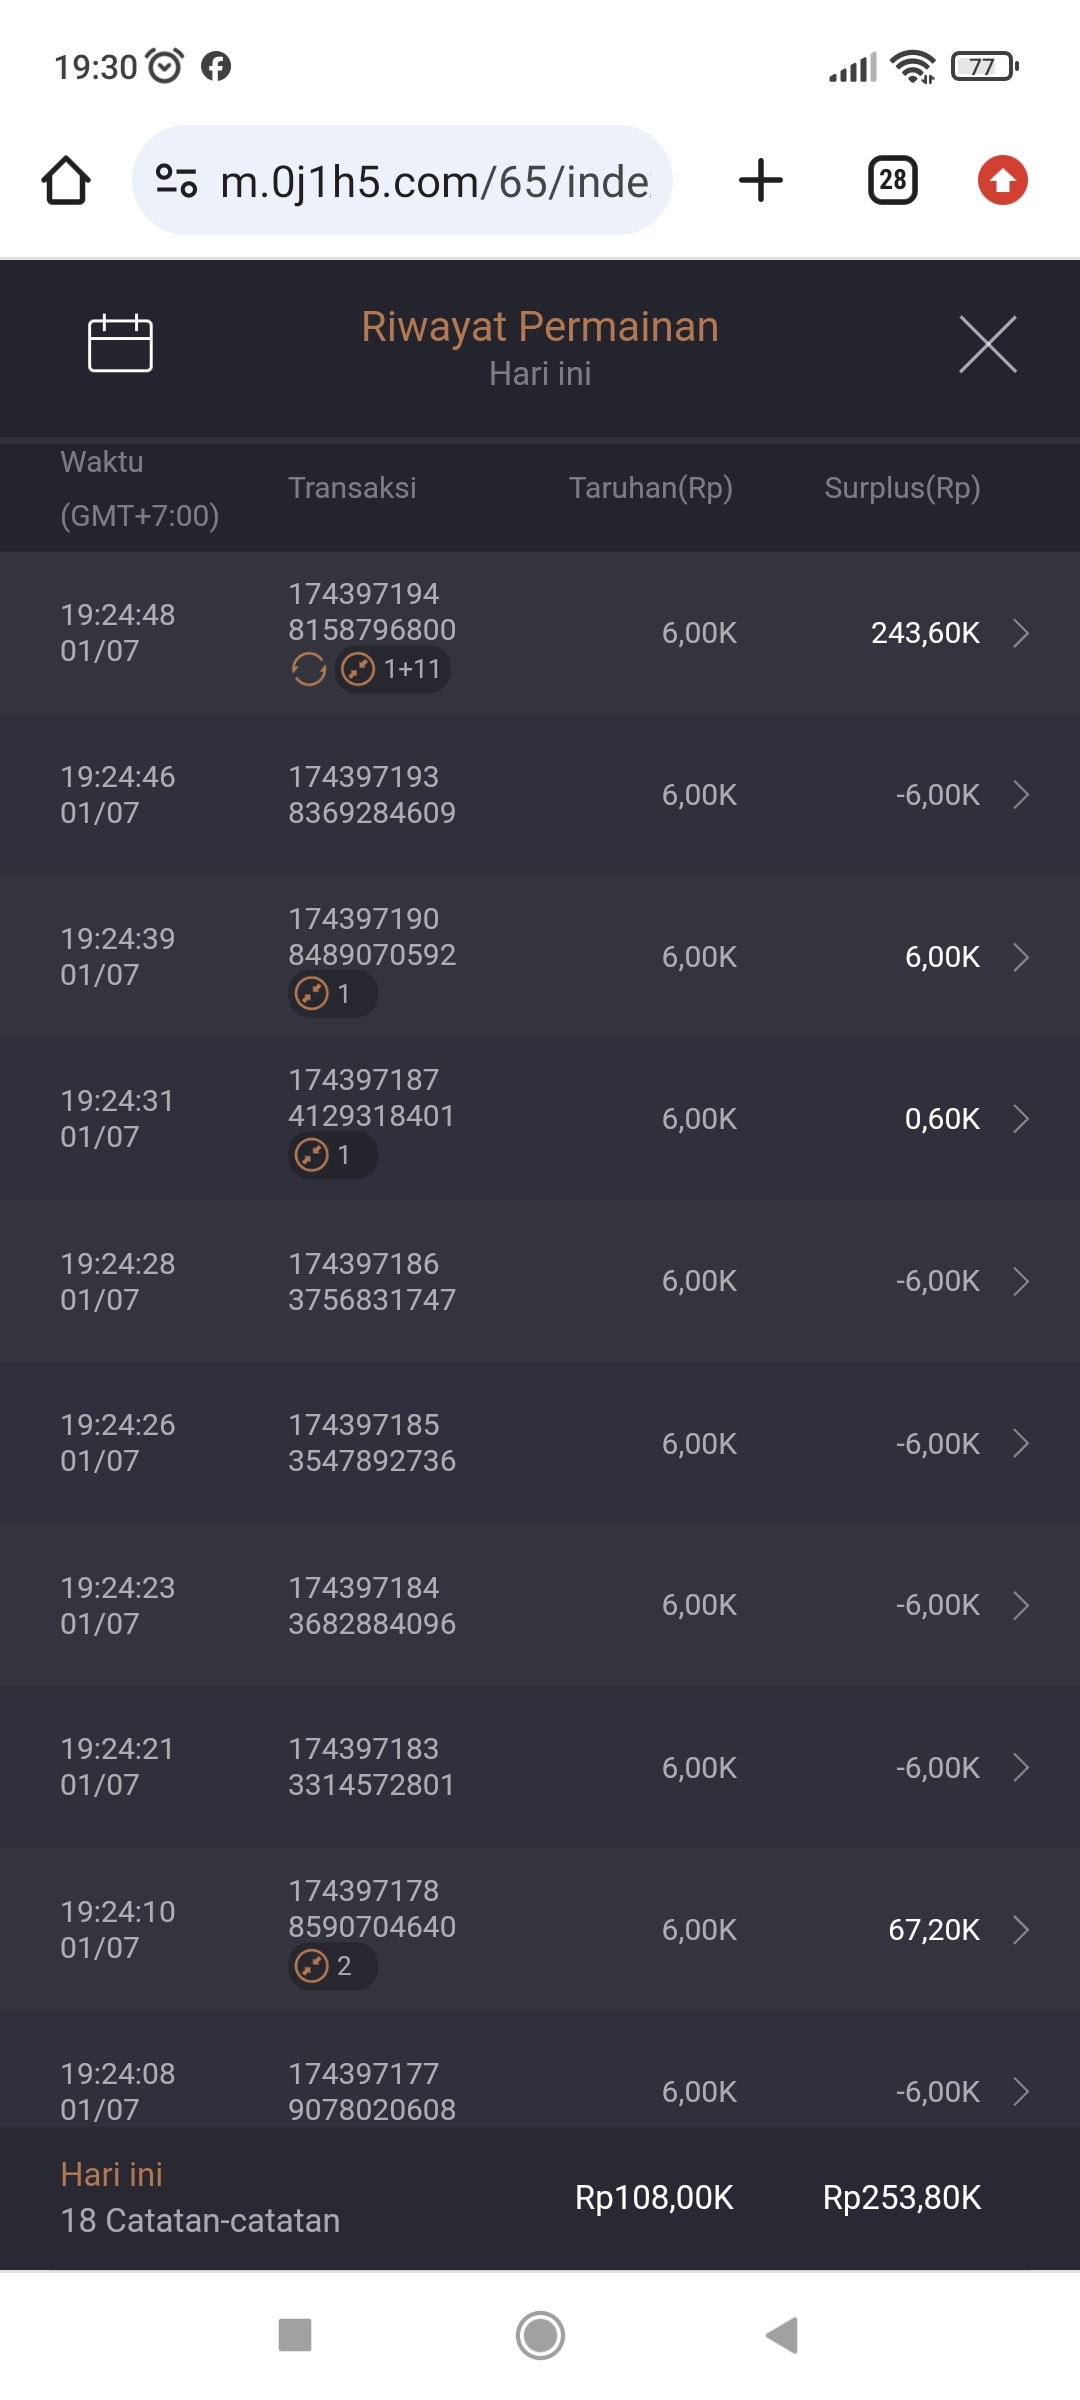This screenshot has width=1080, height=2400.
Task: Expand the 19:24:10 row with 67,20K
Action: (1020, 1930)
